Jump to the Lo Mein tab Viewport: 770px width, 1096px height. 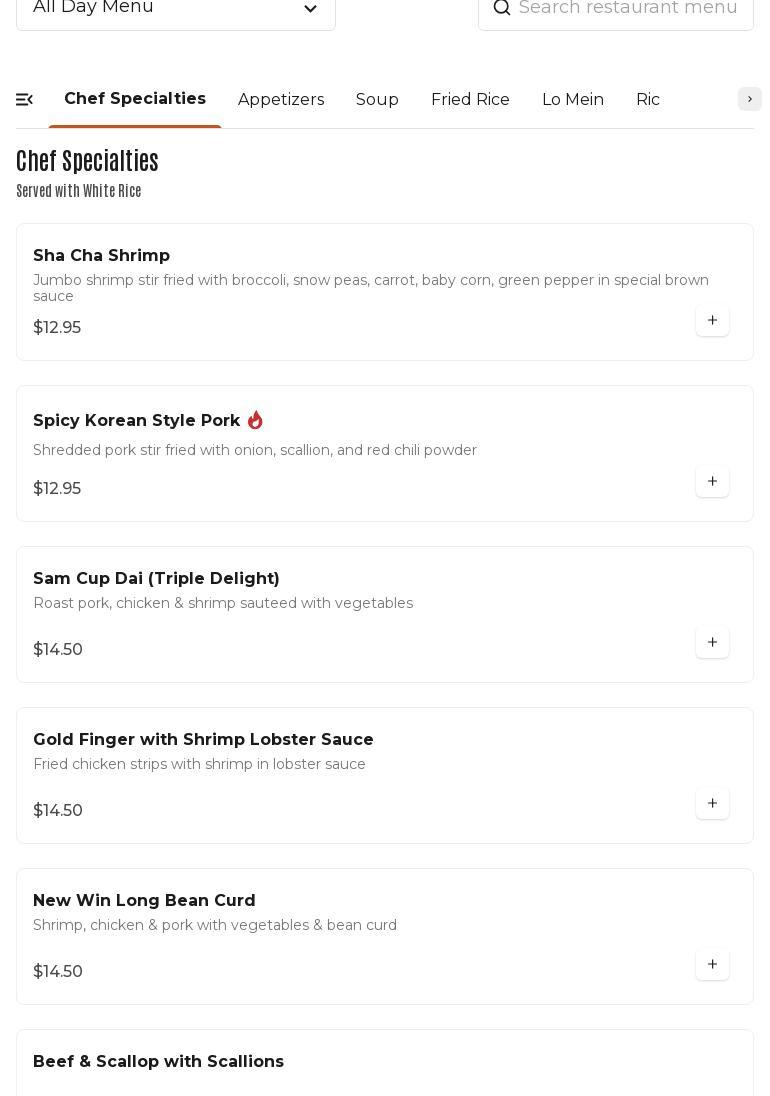[x=573, y=100]
